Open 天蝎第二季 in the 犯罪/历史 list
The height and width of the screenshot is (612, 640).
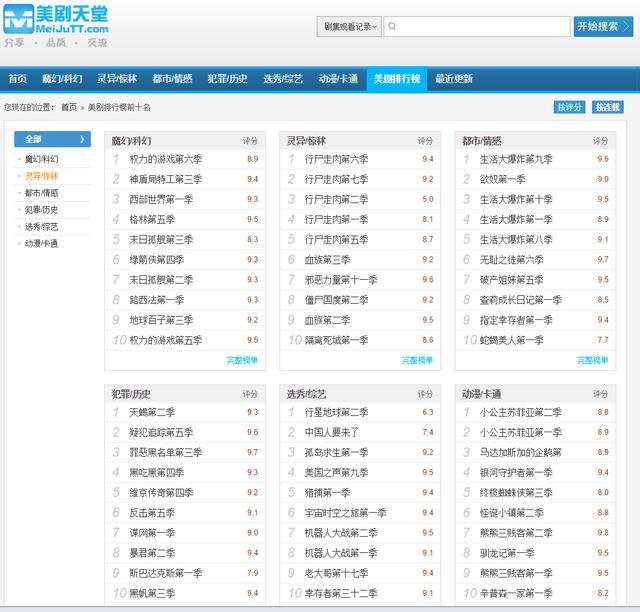tap(152, 412)
